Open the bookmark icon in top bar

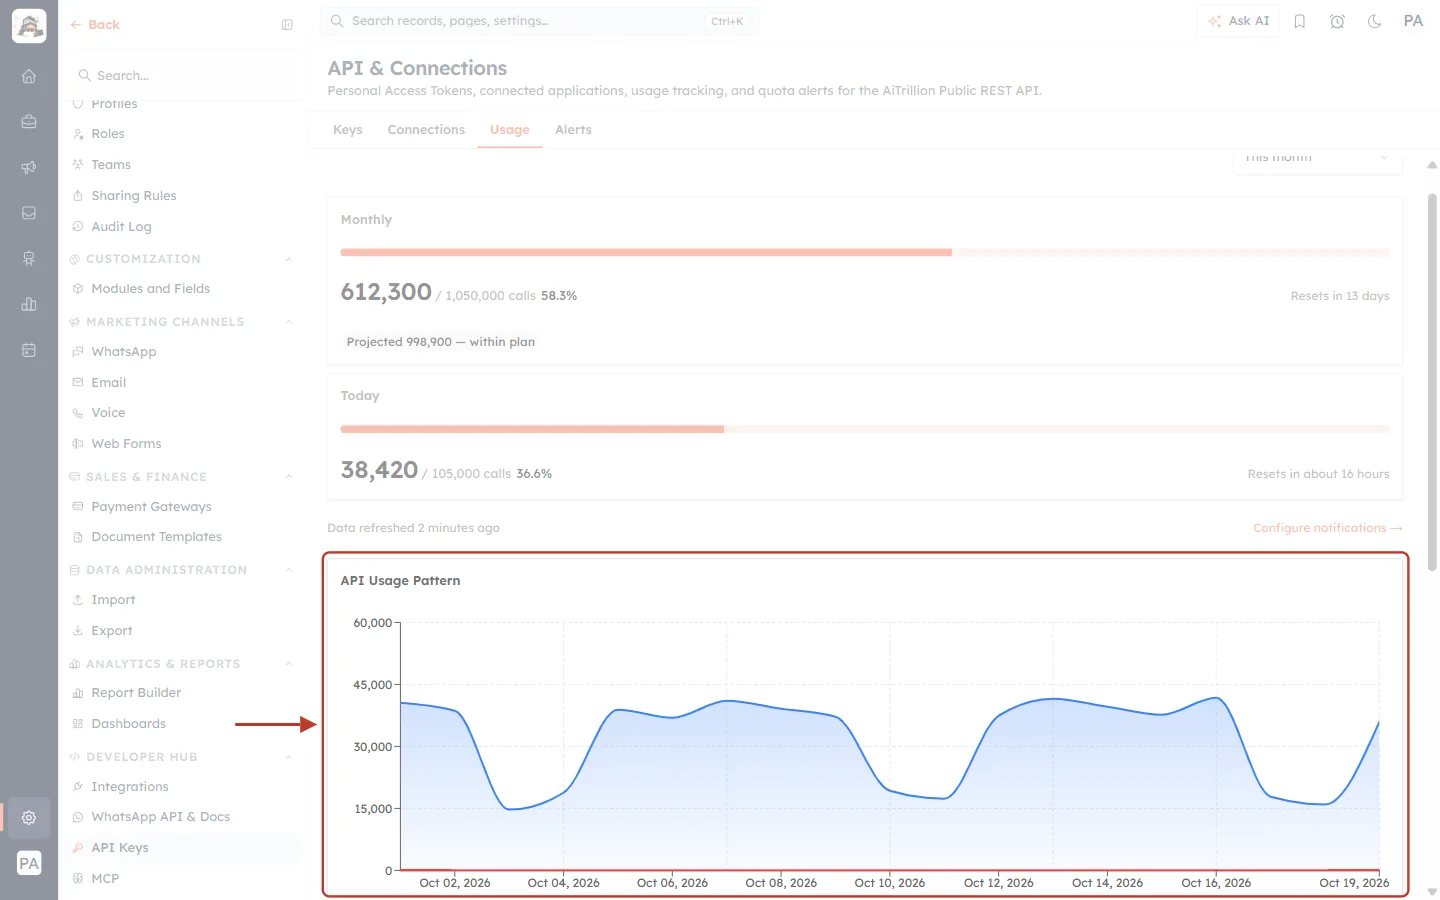click(x=1300, y=21)
